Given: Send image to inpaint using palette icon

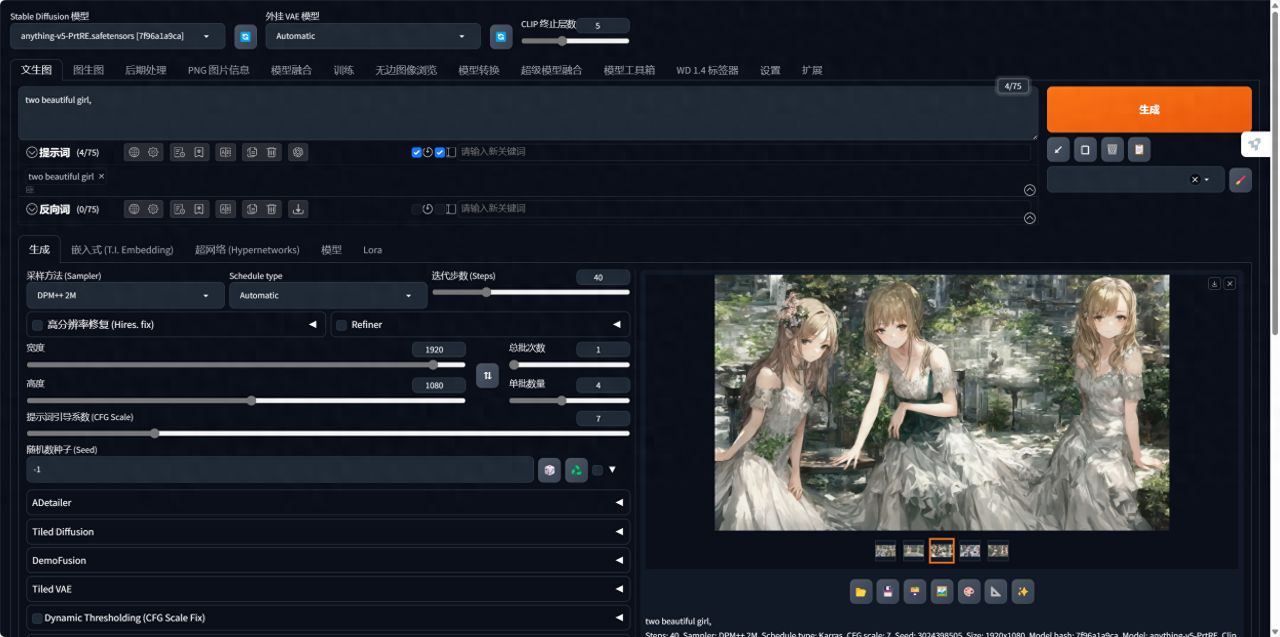Looking at the screenshot, I should click(x=968, y=592).
